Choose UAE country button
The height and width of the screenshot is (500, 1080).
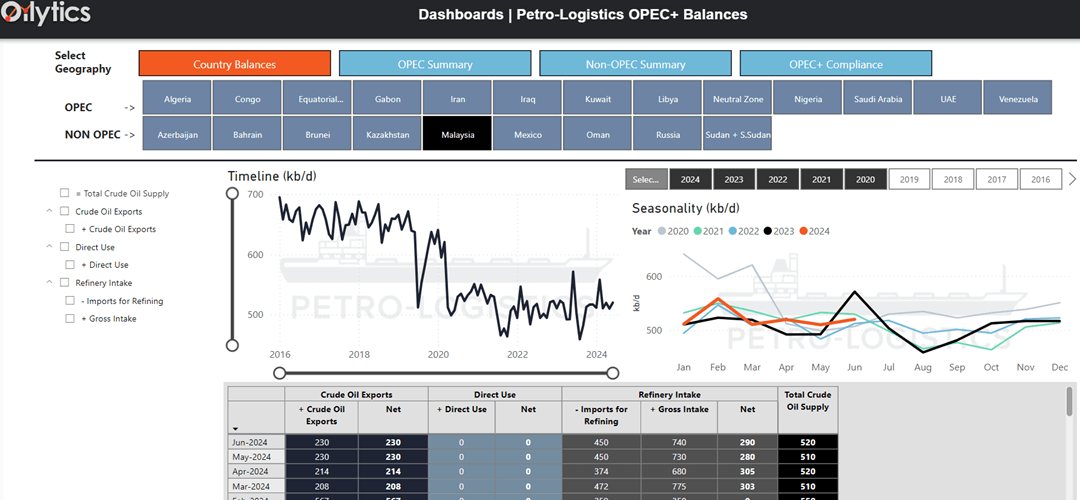coord(948,98)
